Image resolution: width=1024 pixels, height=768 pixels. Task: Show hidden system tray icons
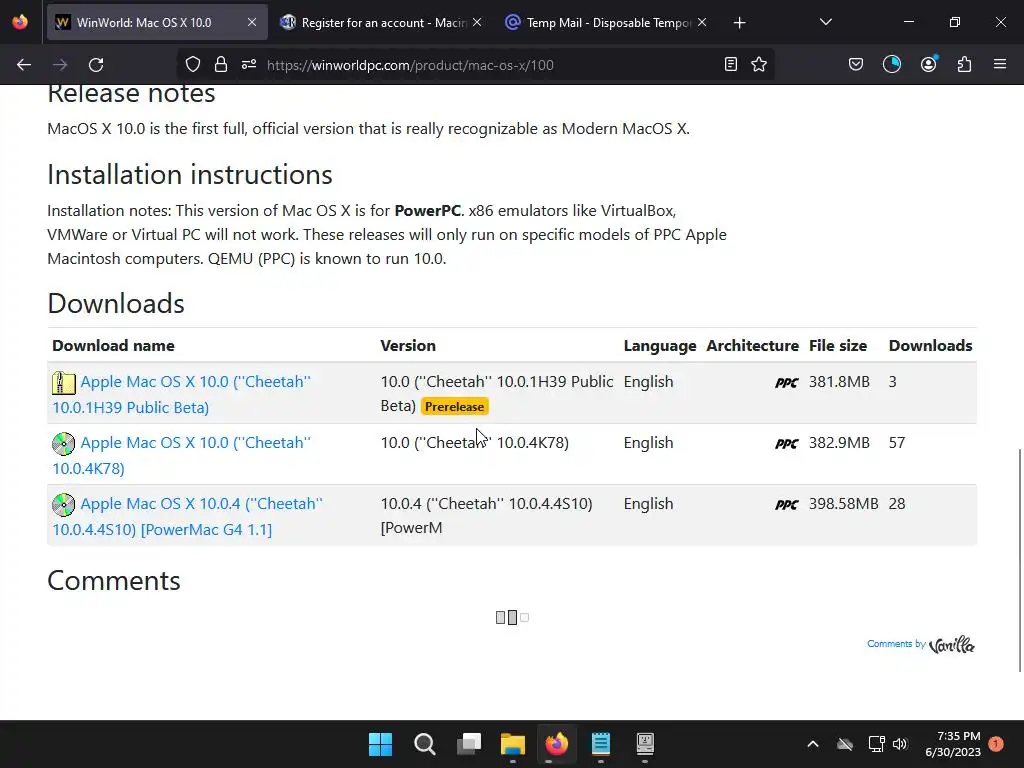812,744
